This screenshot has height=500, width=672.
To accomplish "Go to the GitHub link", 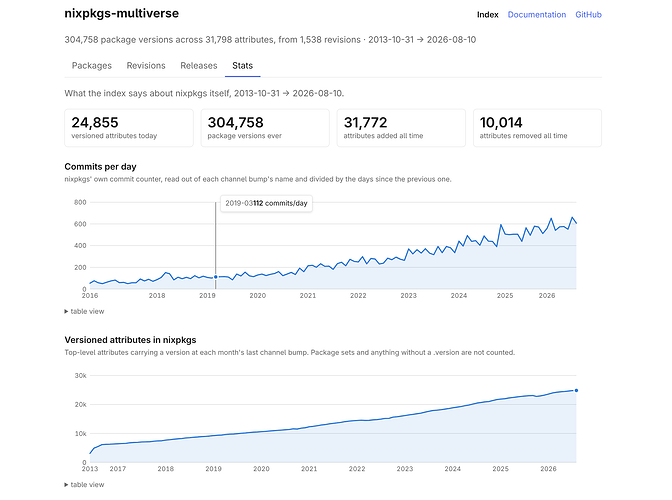I will tap(588, 15).
